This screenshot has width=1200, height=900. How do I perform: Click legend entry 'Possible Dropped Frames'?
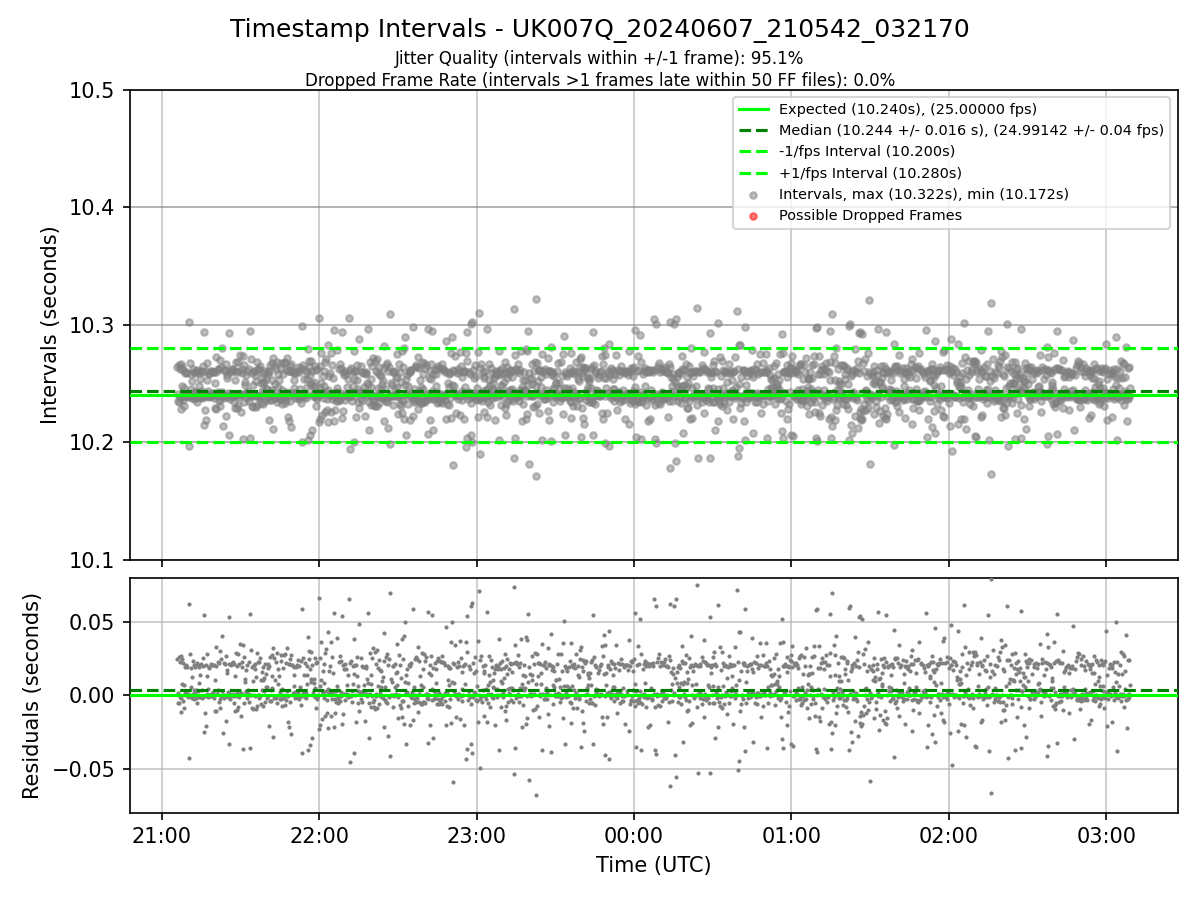870,215
